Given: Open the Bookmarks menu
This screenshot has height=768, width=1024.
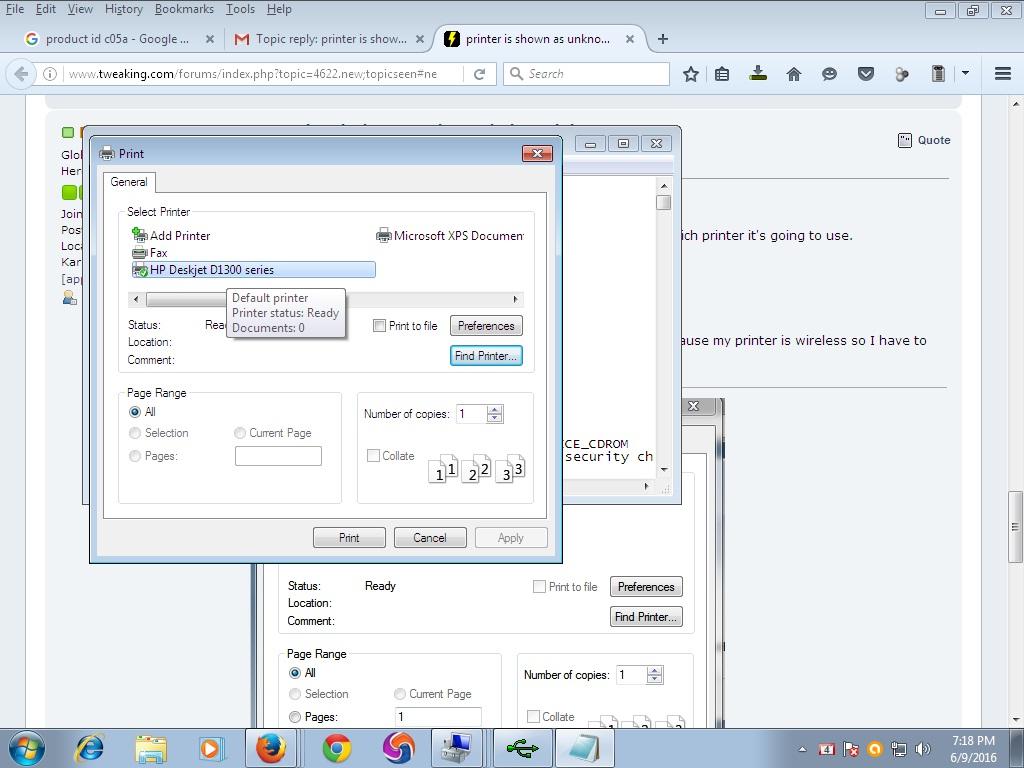Looking at the screenshot, I should click(184, 9).
